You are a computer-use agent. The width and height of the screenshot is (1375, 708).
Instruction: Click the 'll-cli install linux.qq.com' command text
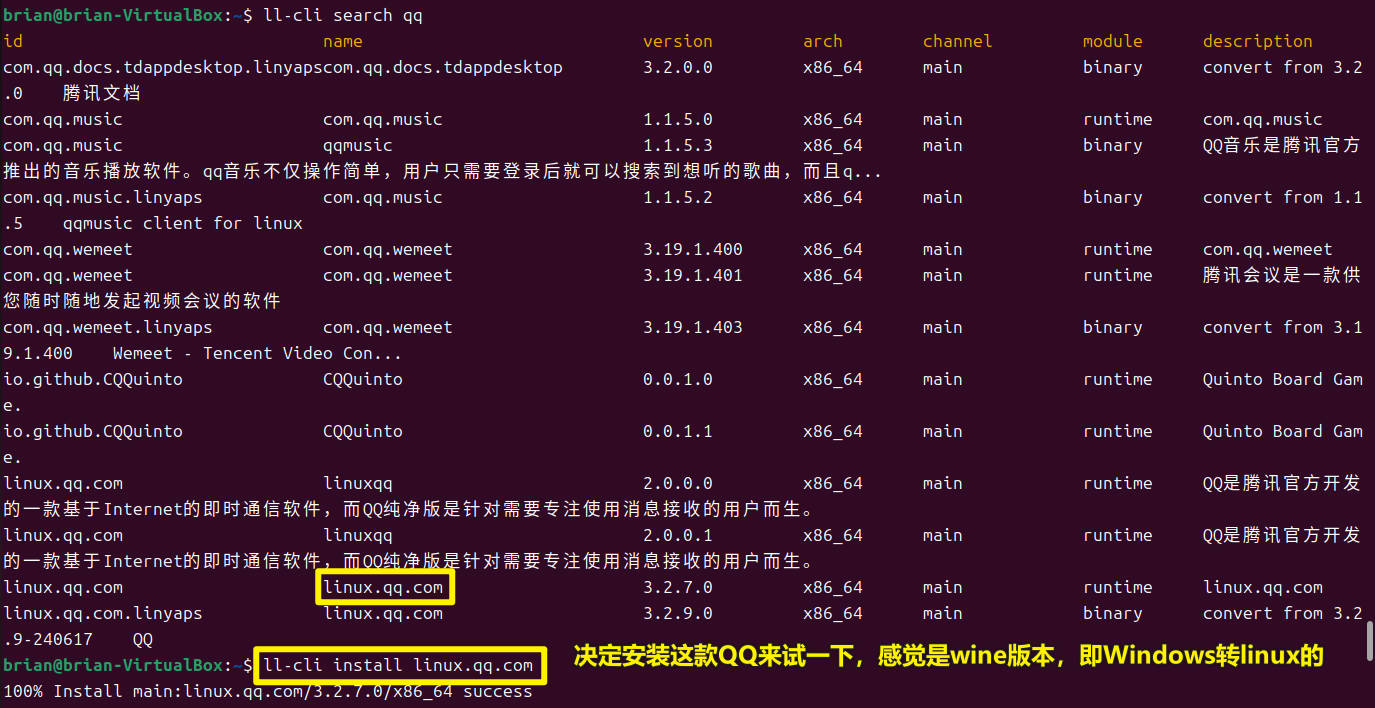point(398,666)
